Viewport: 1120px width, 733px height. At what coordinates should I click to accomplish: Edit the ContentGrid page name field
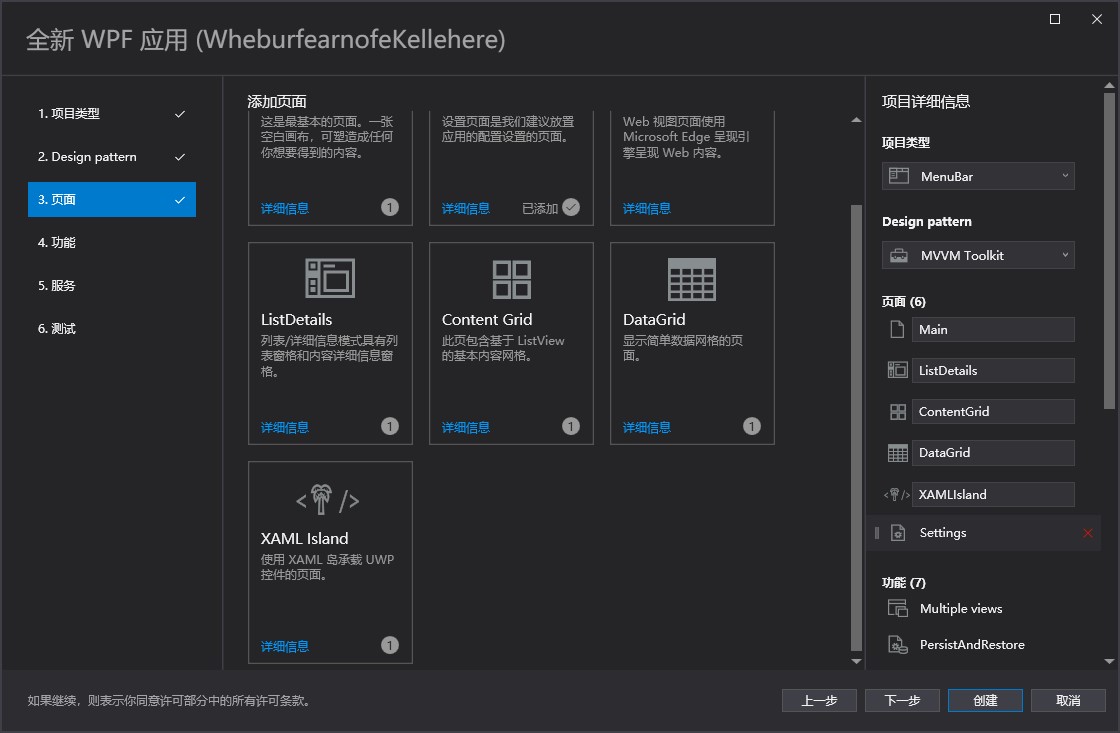tap(993, 412)
